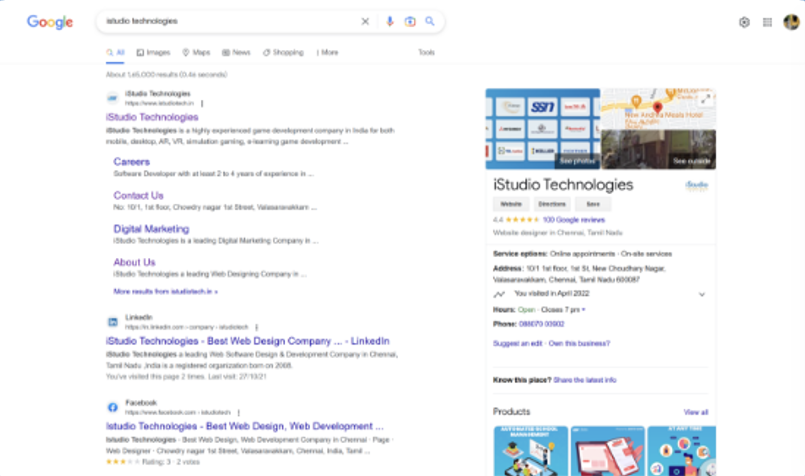Open options menu beside istudiotech.in URL
The image size is (805, 476).
tap(202, 103)
